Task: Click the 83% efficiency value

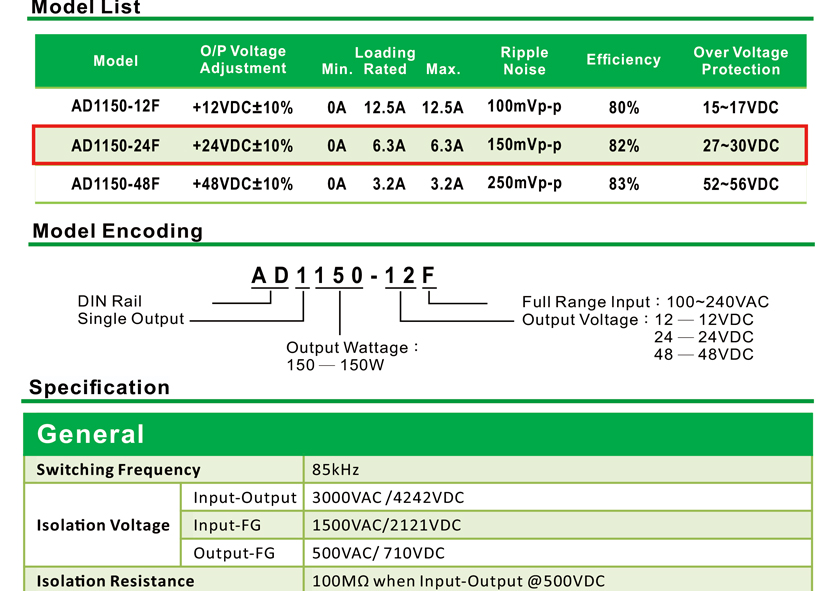Action: 624,184
